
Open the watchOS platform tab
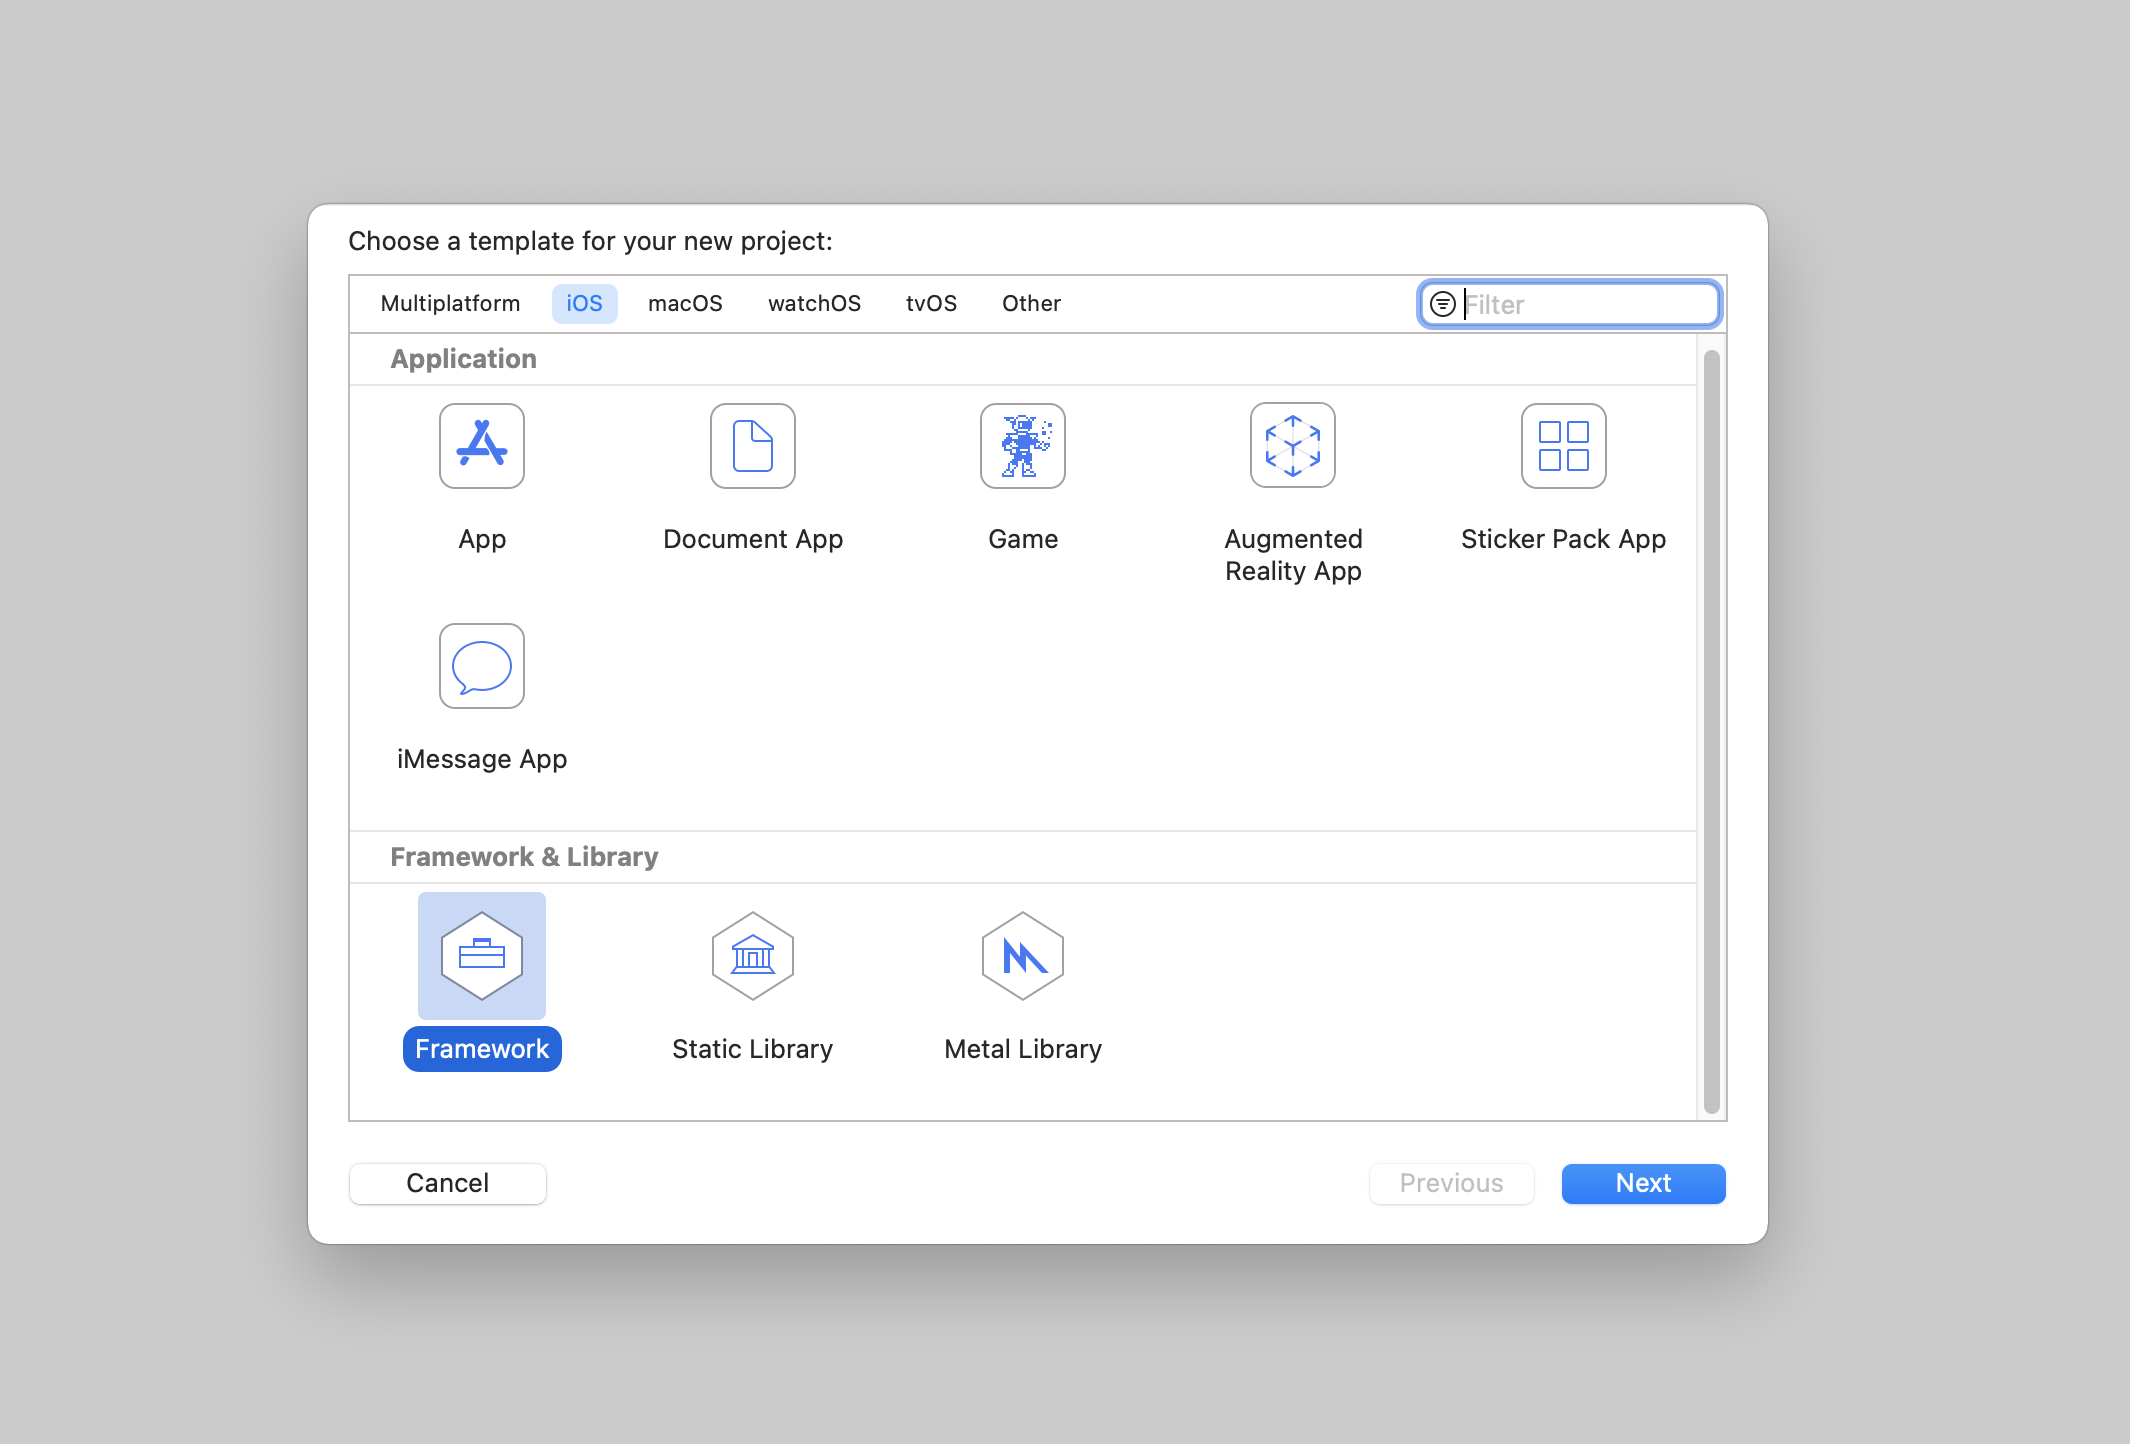point(814,304)
